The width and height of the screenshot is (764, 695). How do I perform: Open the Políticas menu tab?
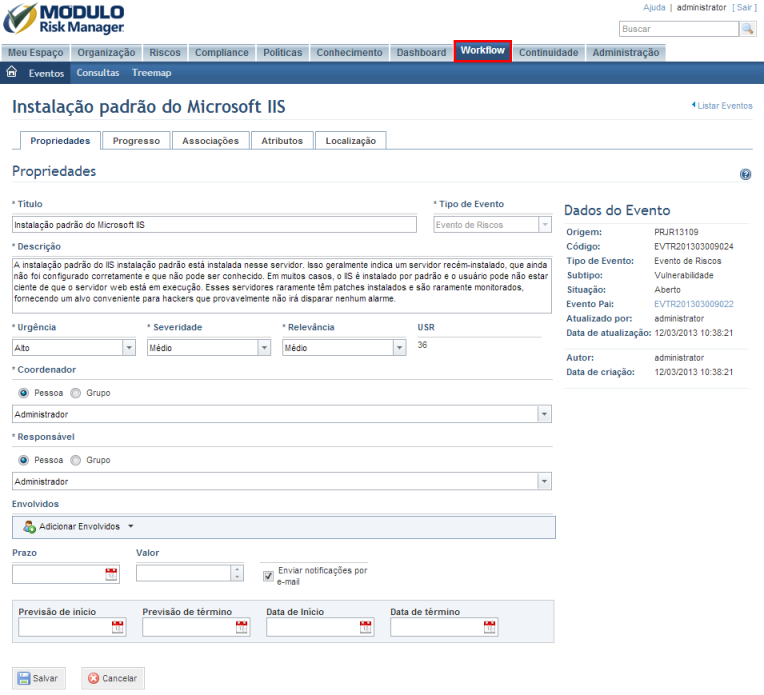[x=283, y=53]
